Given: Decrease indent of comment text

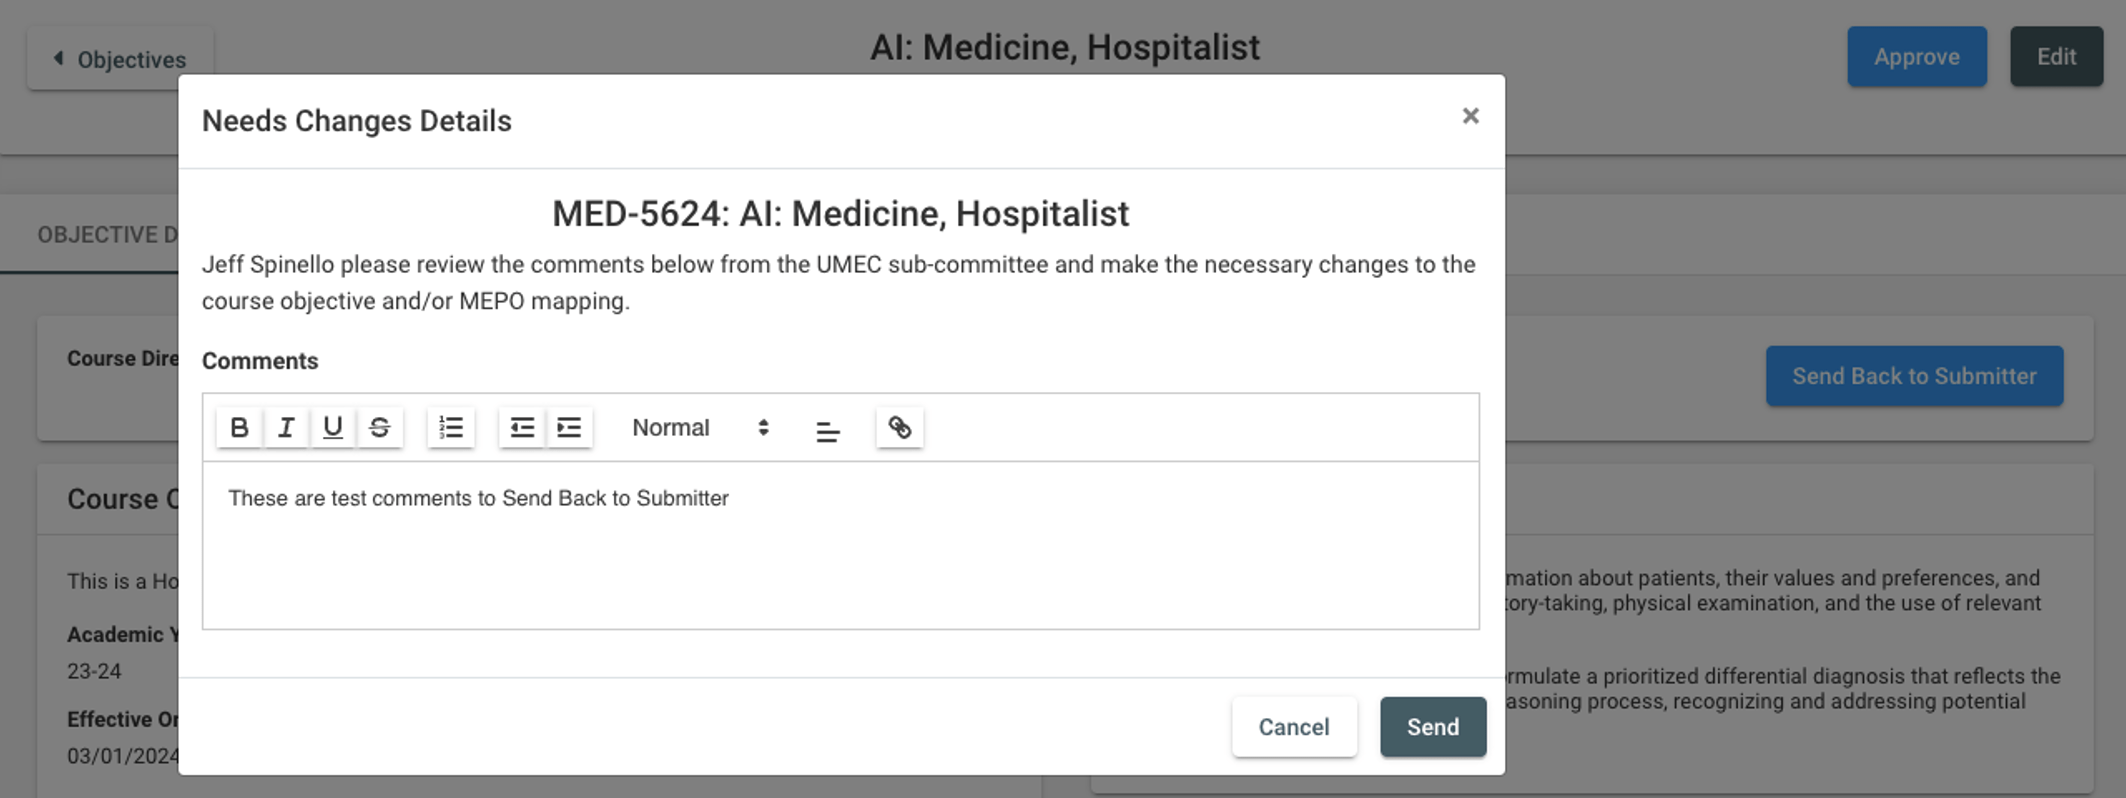Looking at the screenshot, I should [522, 428].
